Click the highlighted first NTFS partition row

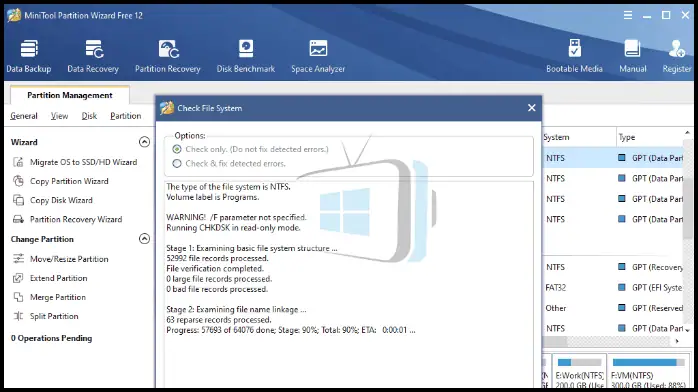tap(613, 158)
